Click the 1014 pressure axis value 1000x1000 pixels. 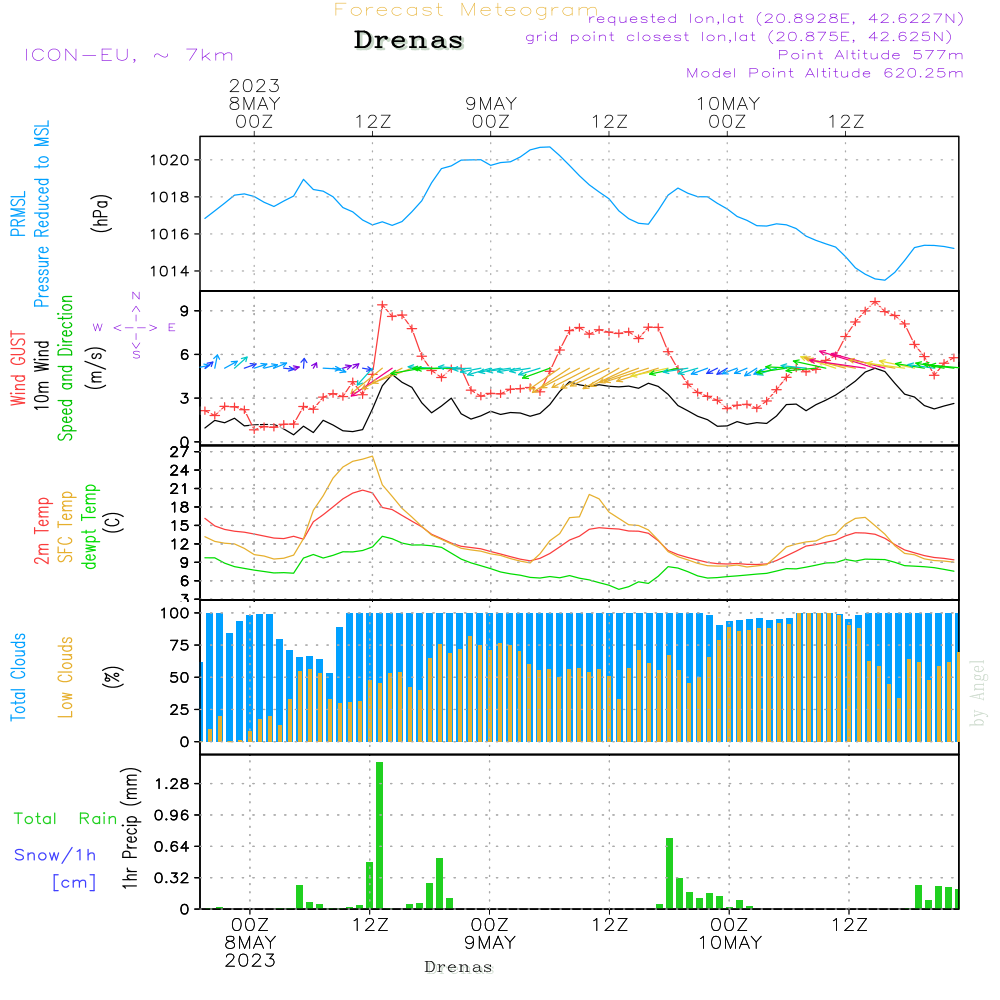[170, 271]
